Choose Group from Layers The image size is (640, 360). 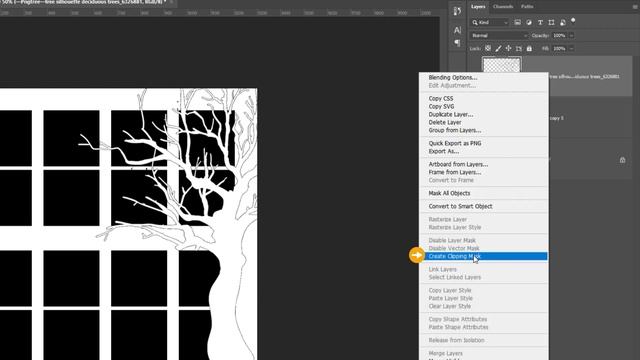pos(455,130)
